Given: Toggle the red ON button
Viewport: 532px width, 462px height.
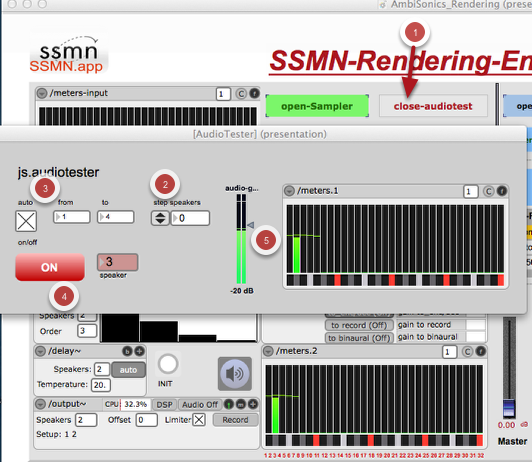Looking at the screenshot, I should pyautogui.click(x=50, y=267).
